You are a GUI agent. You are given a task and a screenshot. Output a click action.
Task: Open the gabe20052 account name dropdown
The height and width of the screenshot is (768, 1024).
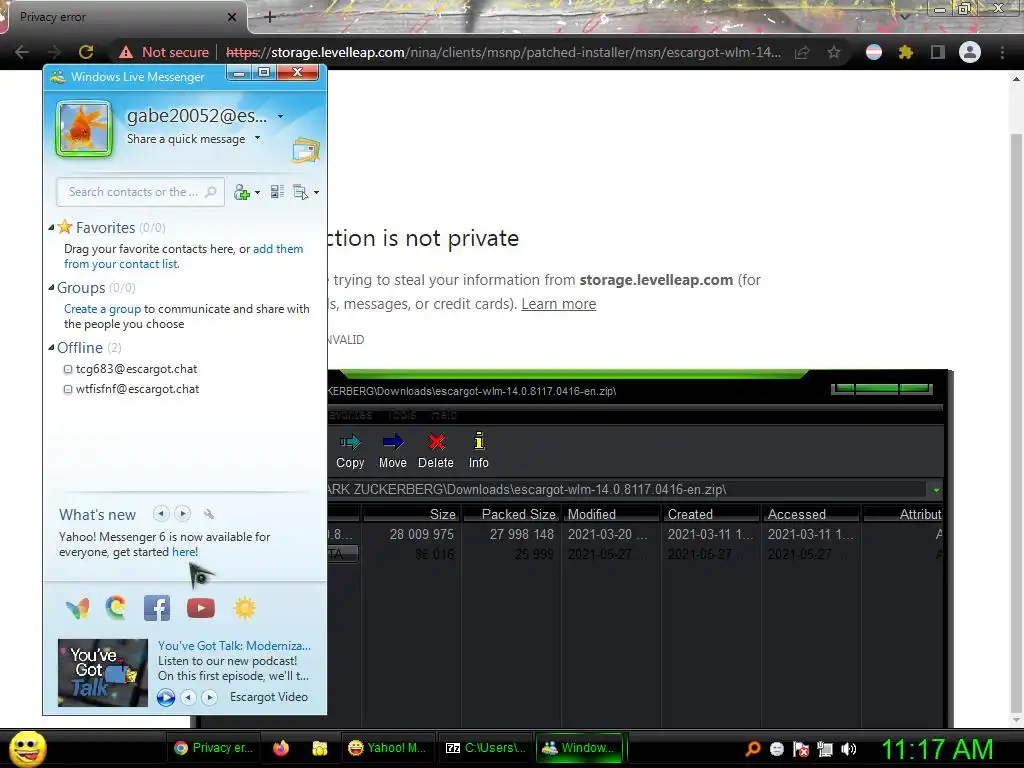[x=281, y=116]
